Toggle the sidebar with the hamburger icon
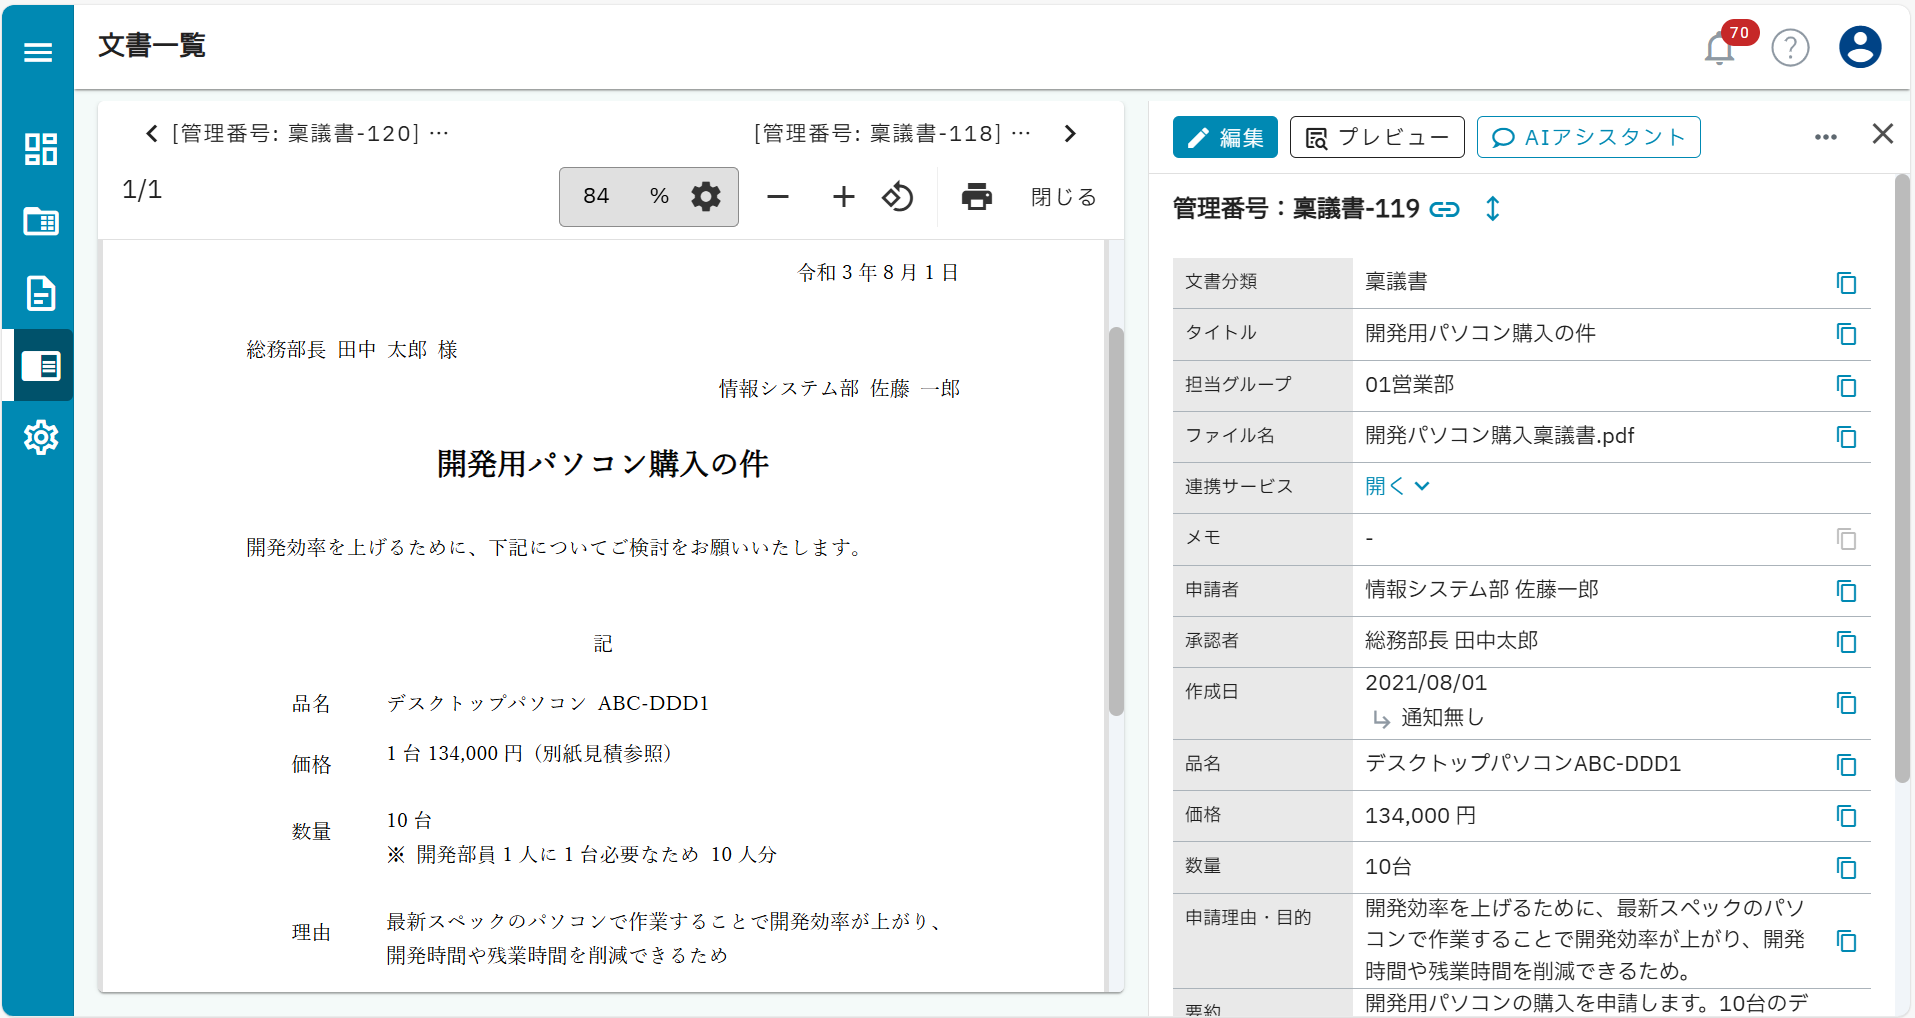The width and height of the screenshot is (1915, 1018). click(37, 52)
